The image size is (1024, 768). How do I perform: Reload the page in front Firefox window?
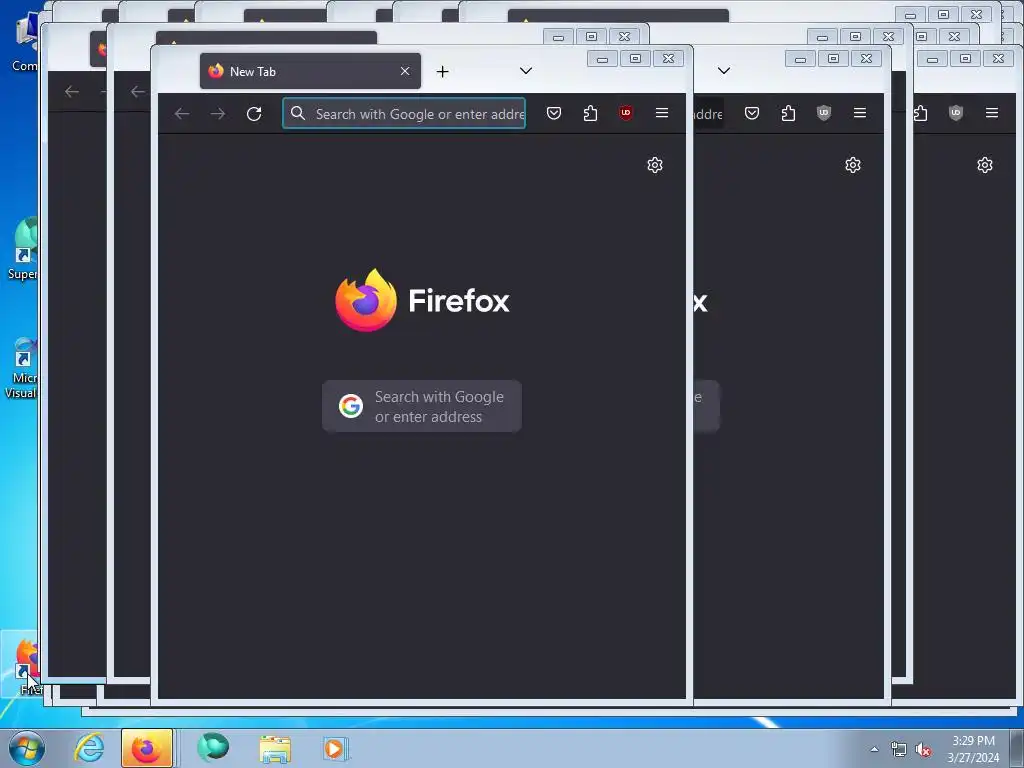(254, 114)
